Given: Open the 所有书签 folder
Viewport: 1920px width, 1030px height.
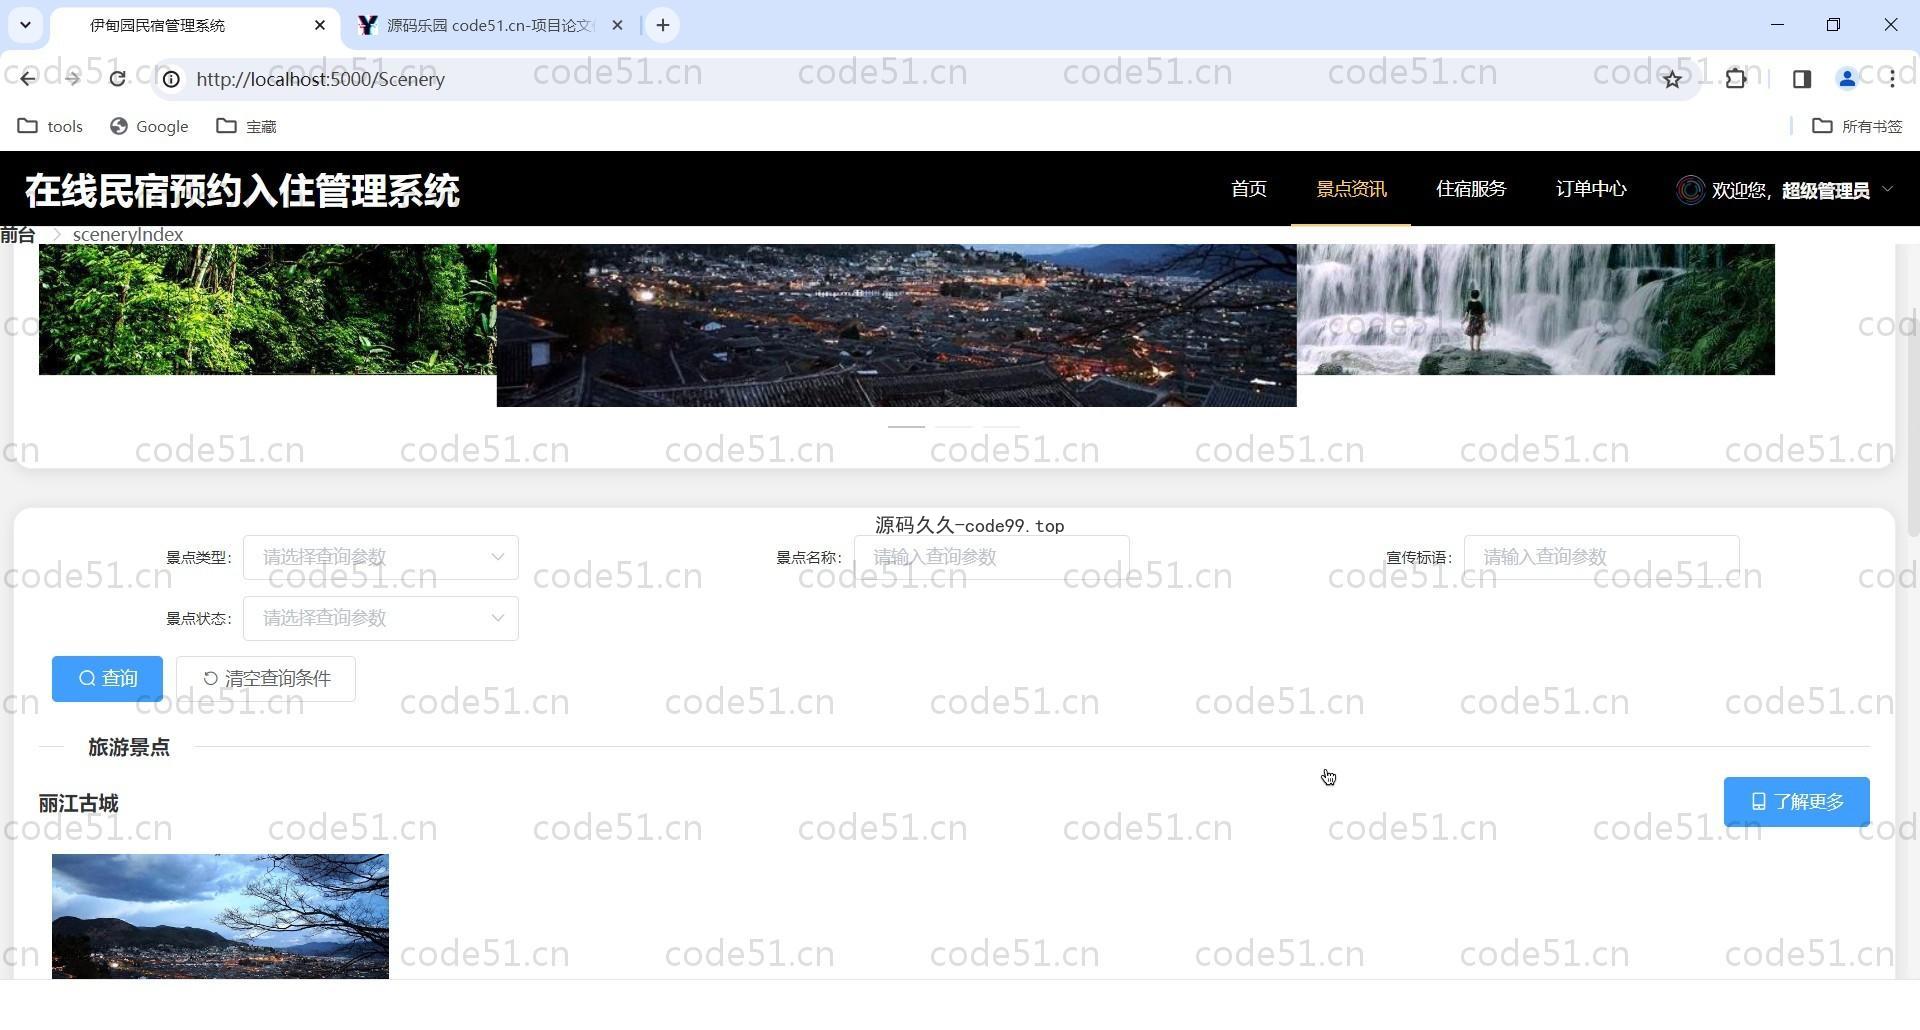Looking at the screenshot, I should (x=1857, y=126).
